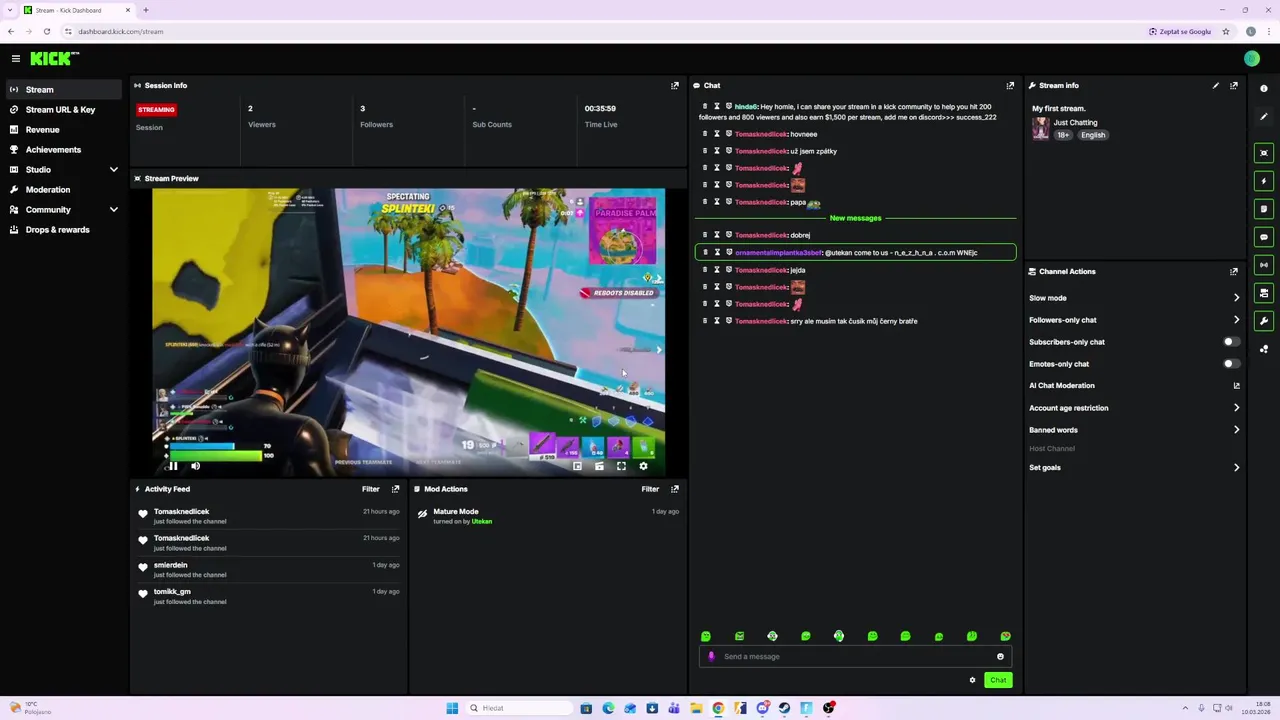The height and width of the screenshot is (720, 1280).
Task: Send message with green Chat button
Action: coord(998,680)
